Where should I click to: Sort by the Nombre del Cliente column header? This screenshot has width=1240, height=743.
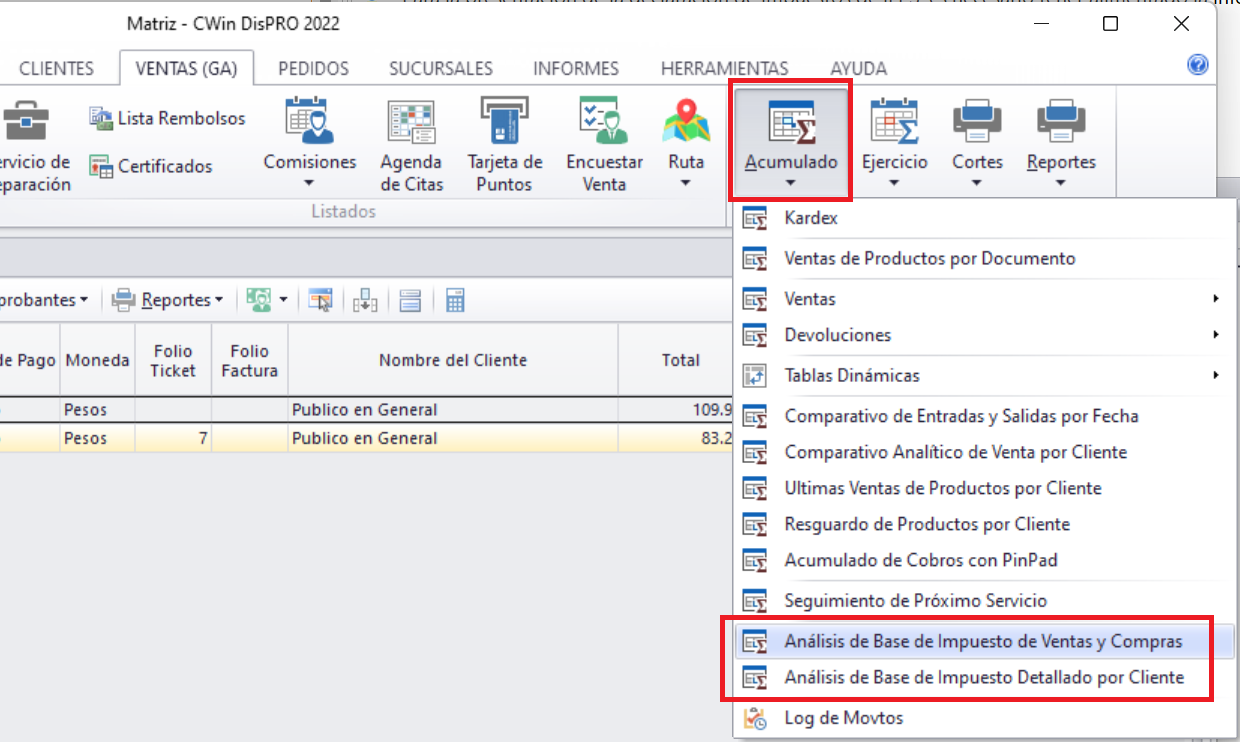[x=452, y=360]
